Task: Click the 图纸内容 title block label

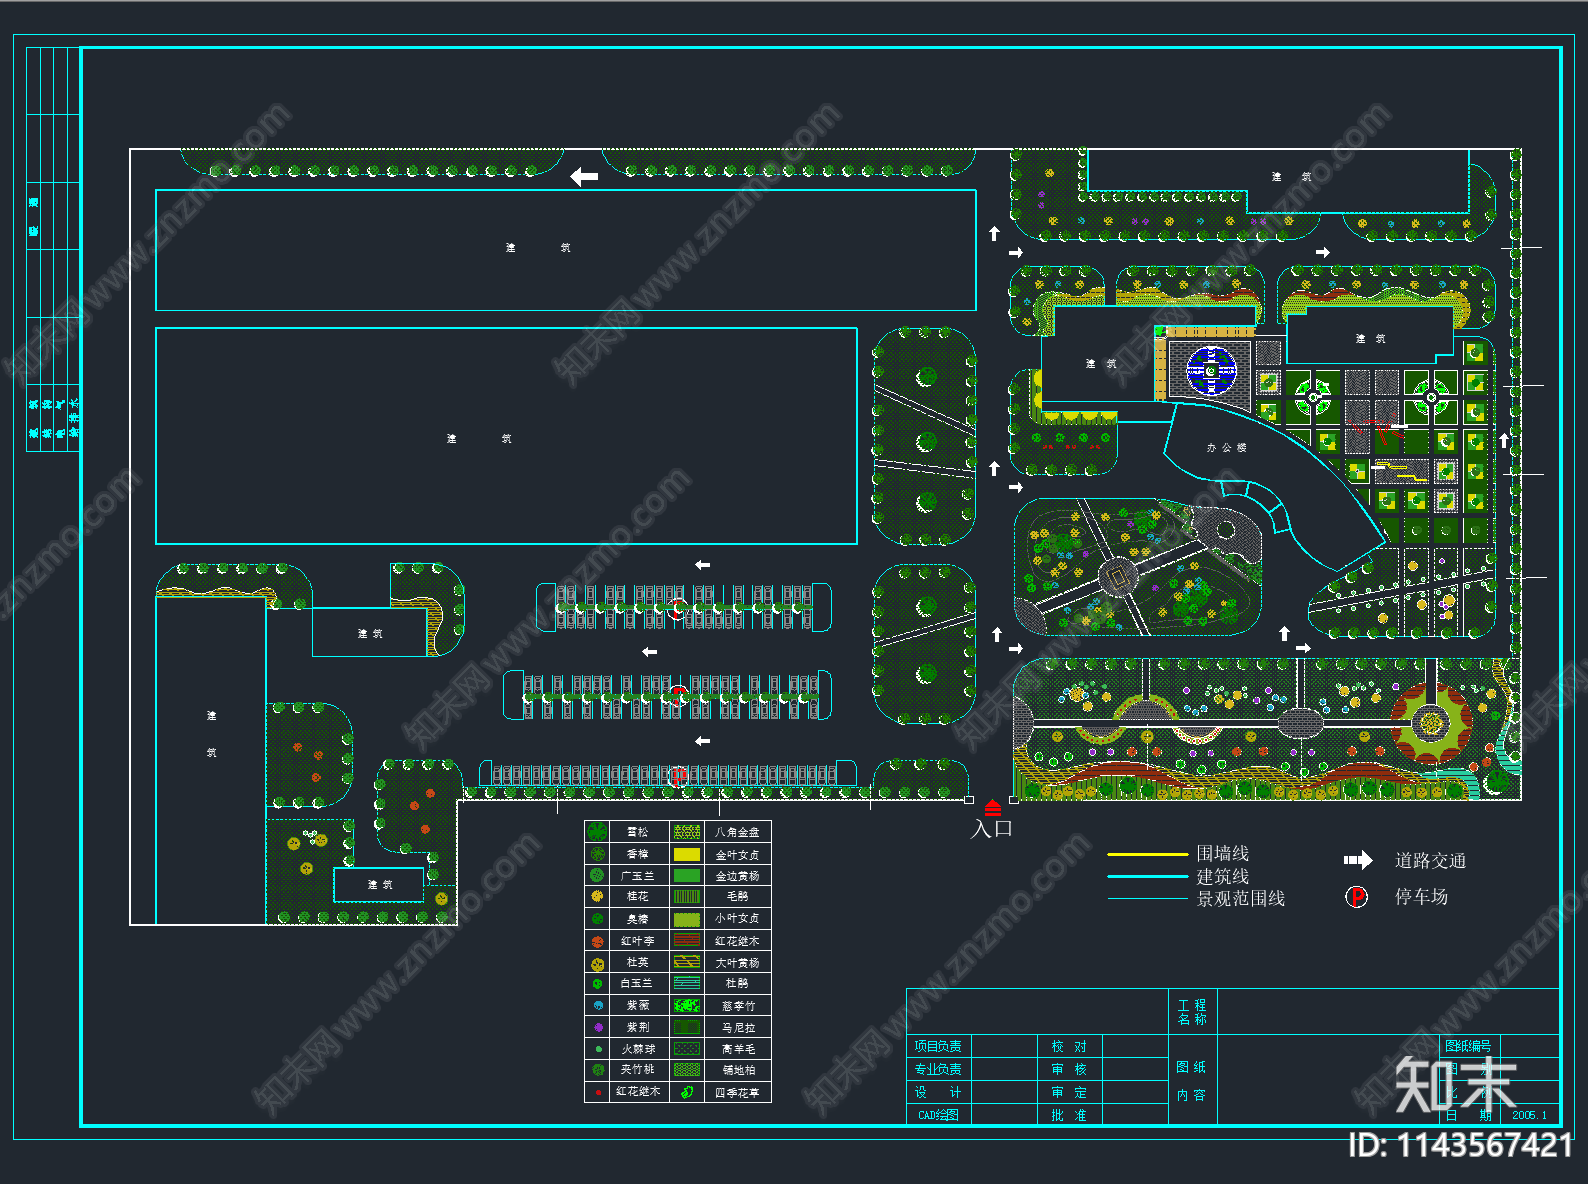Action: click(x=1192, y=1082)
